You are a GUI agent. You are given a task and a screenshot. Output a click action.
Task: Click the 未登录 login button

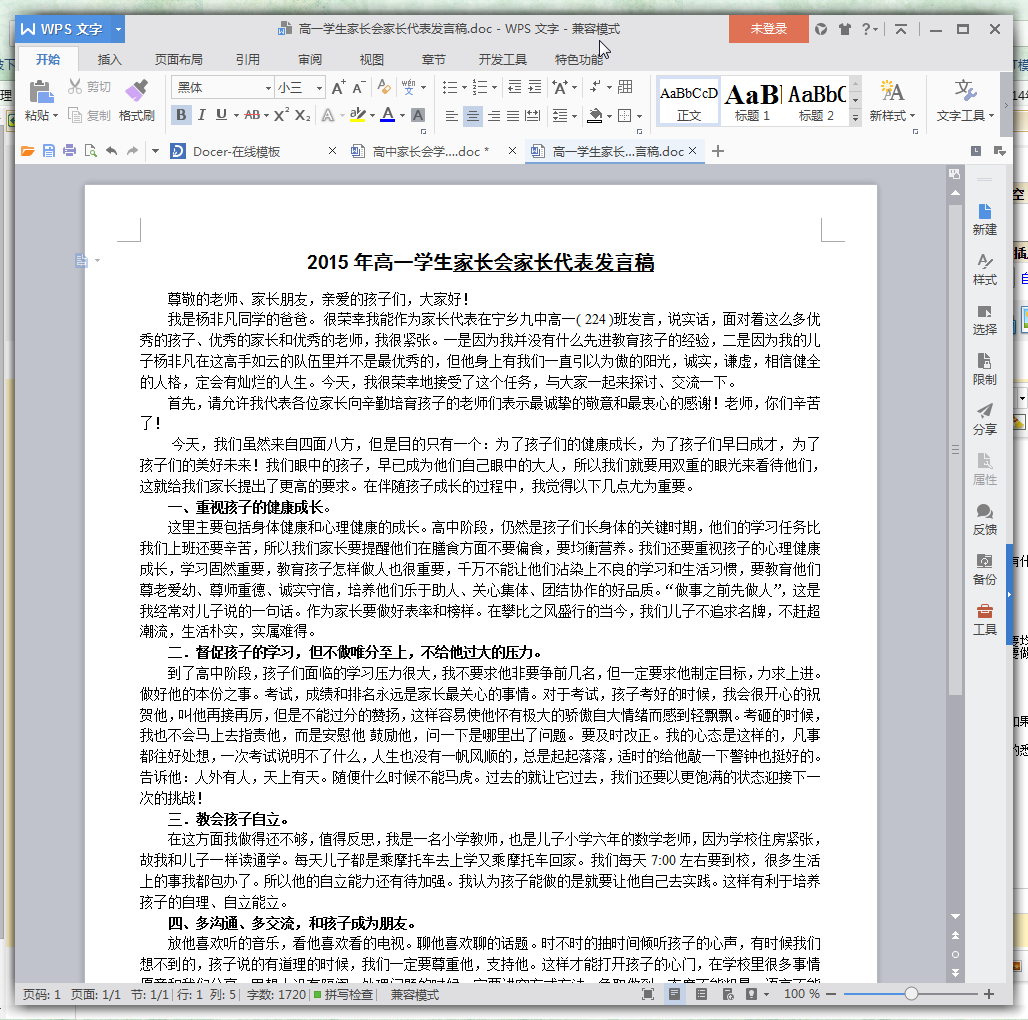click(x=768, y=29)
